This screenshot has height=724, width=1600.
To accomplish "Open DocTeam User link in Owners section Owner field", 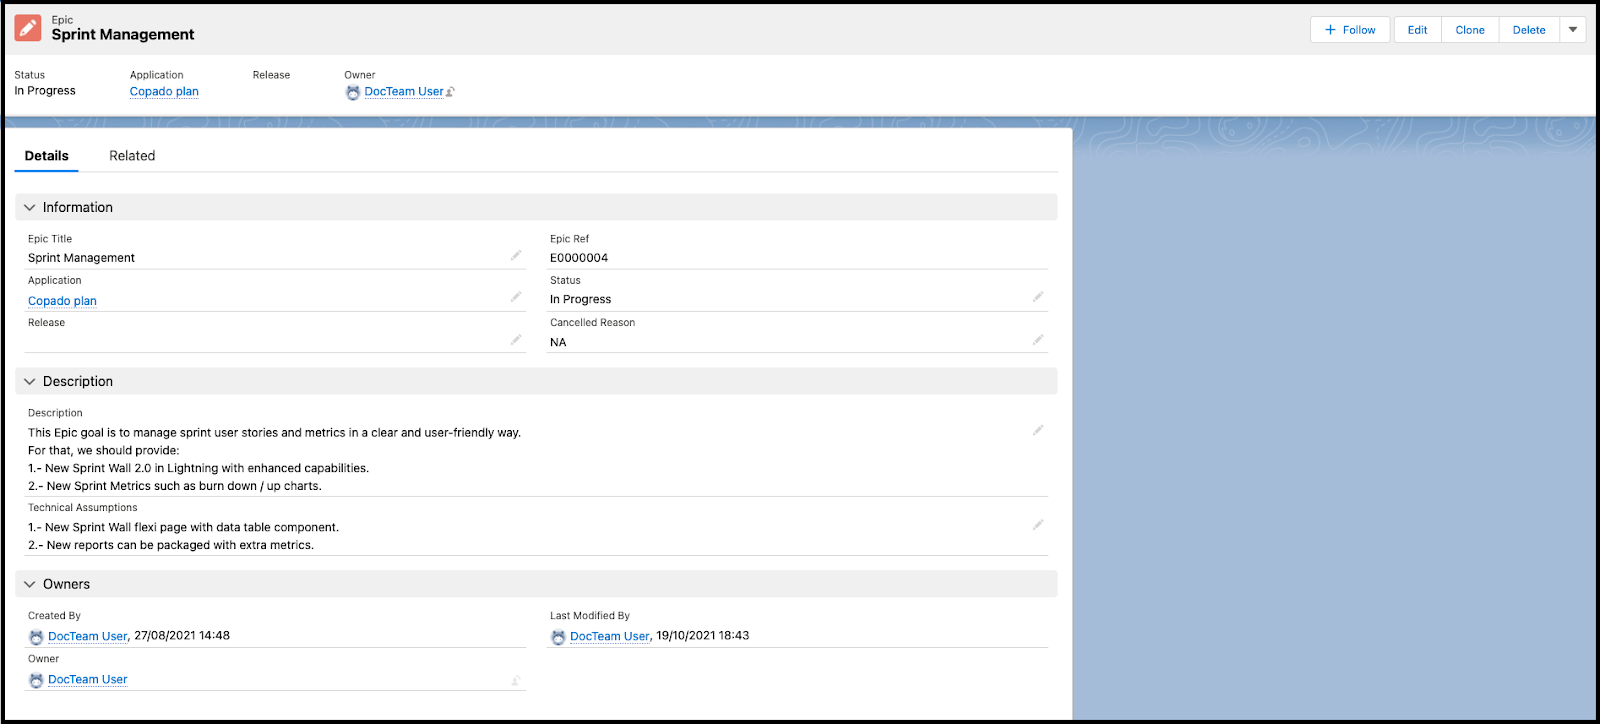I will click(x=88, y=680).
